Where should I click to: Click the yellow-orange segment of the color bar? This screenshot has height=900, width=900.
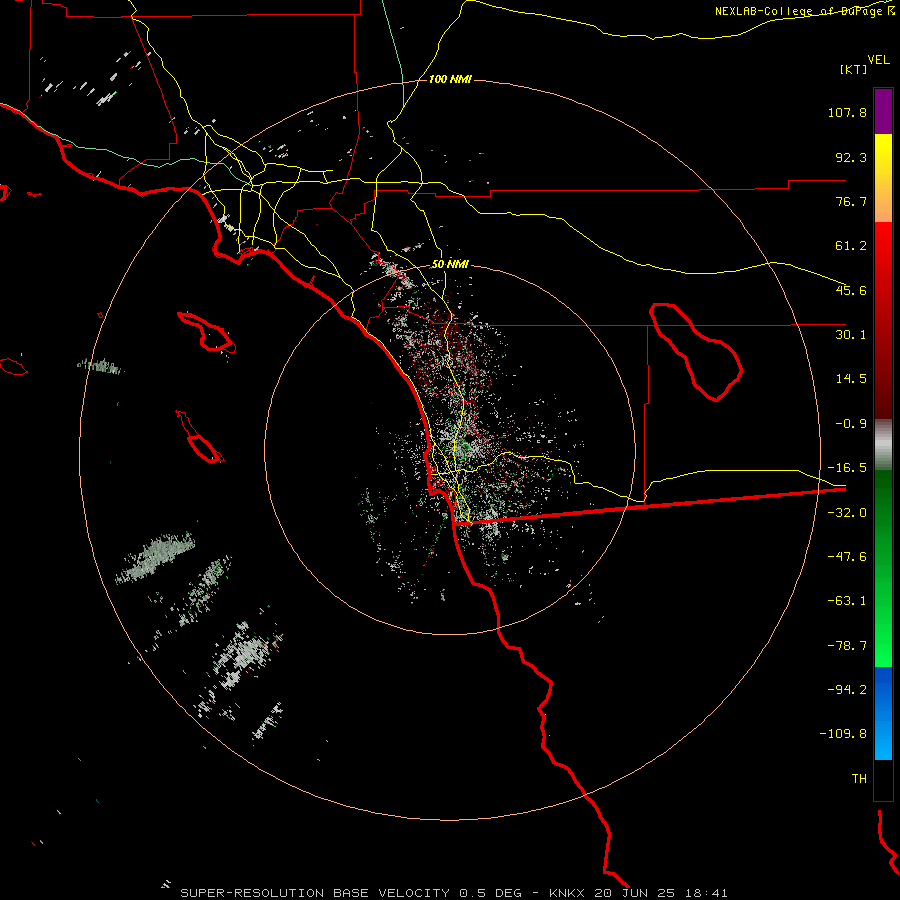(883, 178)
